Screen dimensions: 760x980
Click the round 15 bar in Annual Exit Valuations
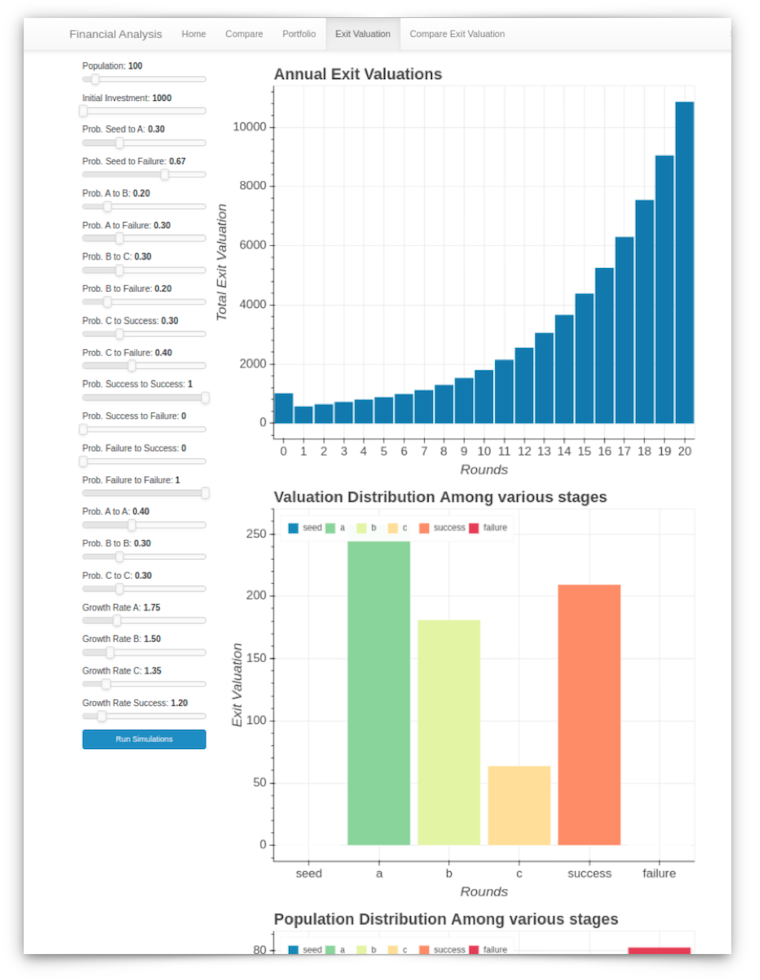pyautogui.click(x=584, y=358)
